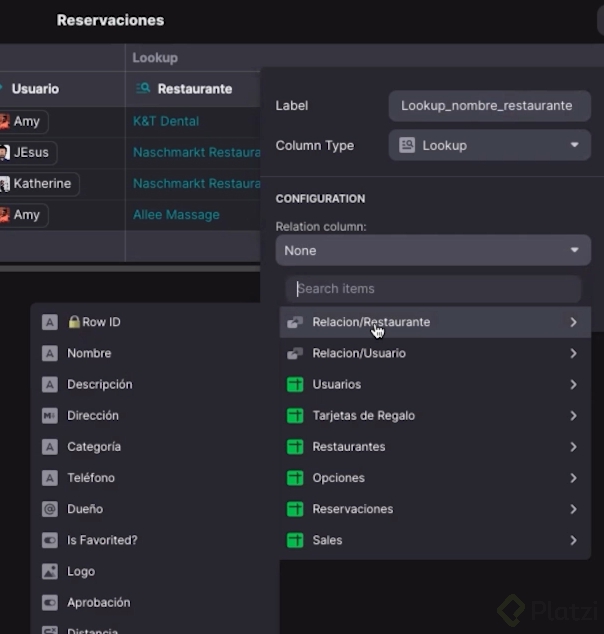Open the Column Type Lookup dropdown
Screen dimensions: 604x634
[x=489, y=145]
